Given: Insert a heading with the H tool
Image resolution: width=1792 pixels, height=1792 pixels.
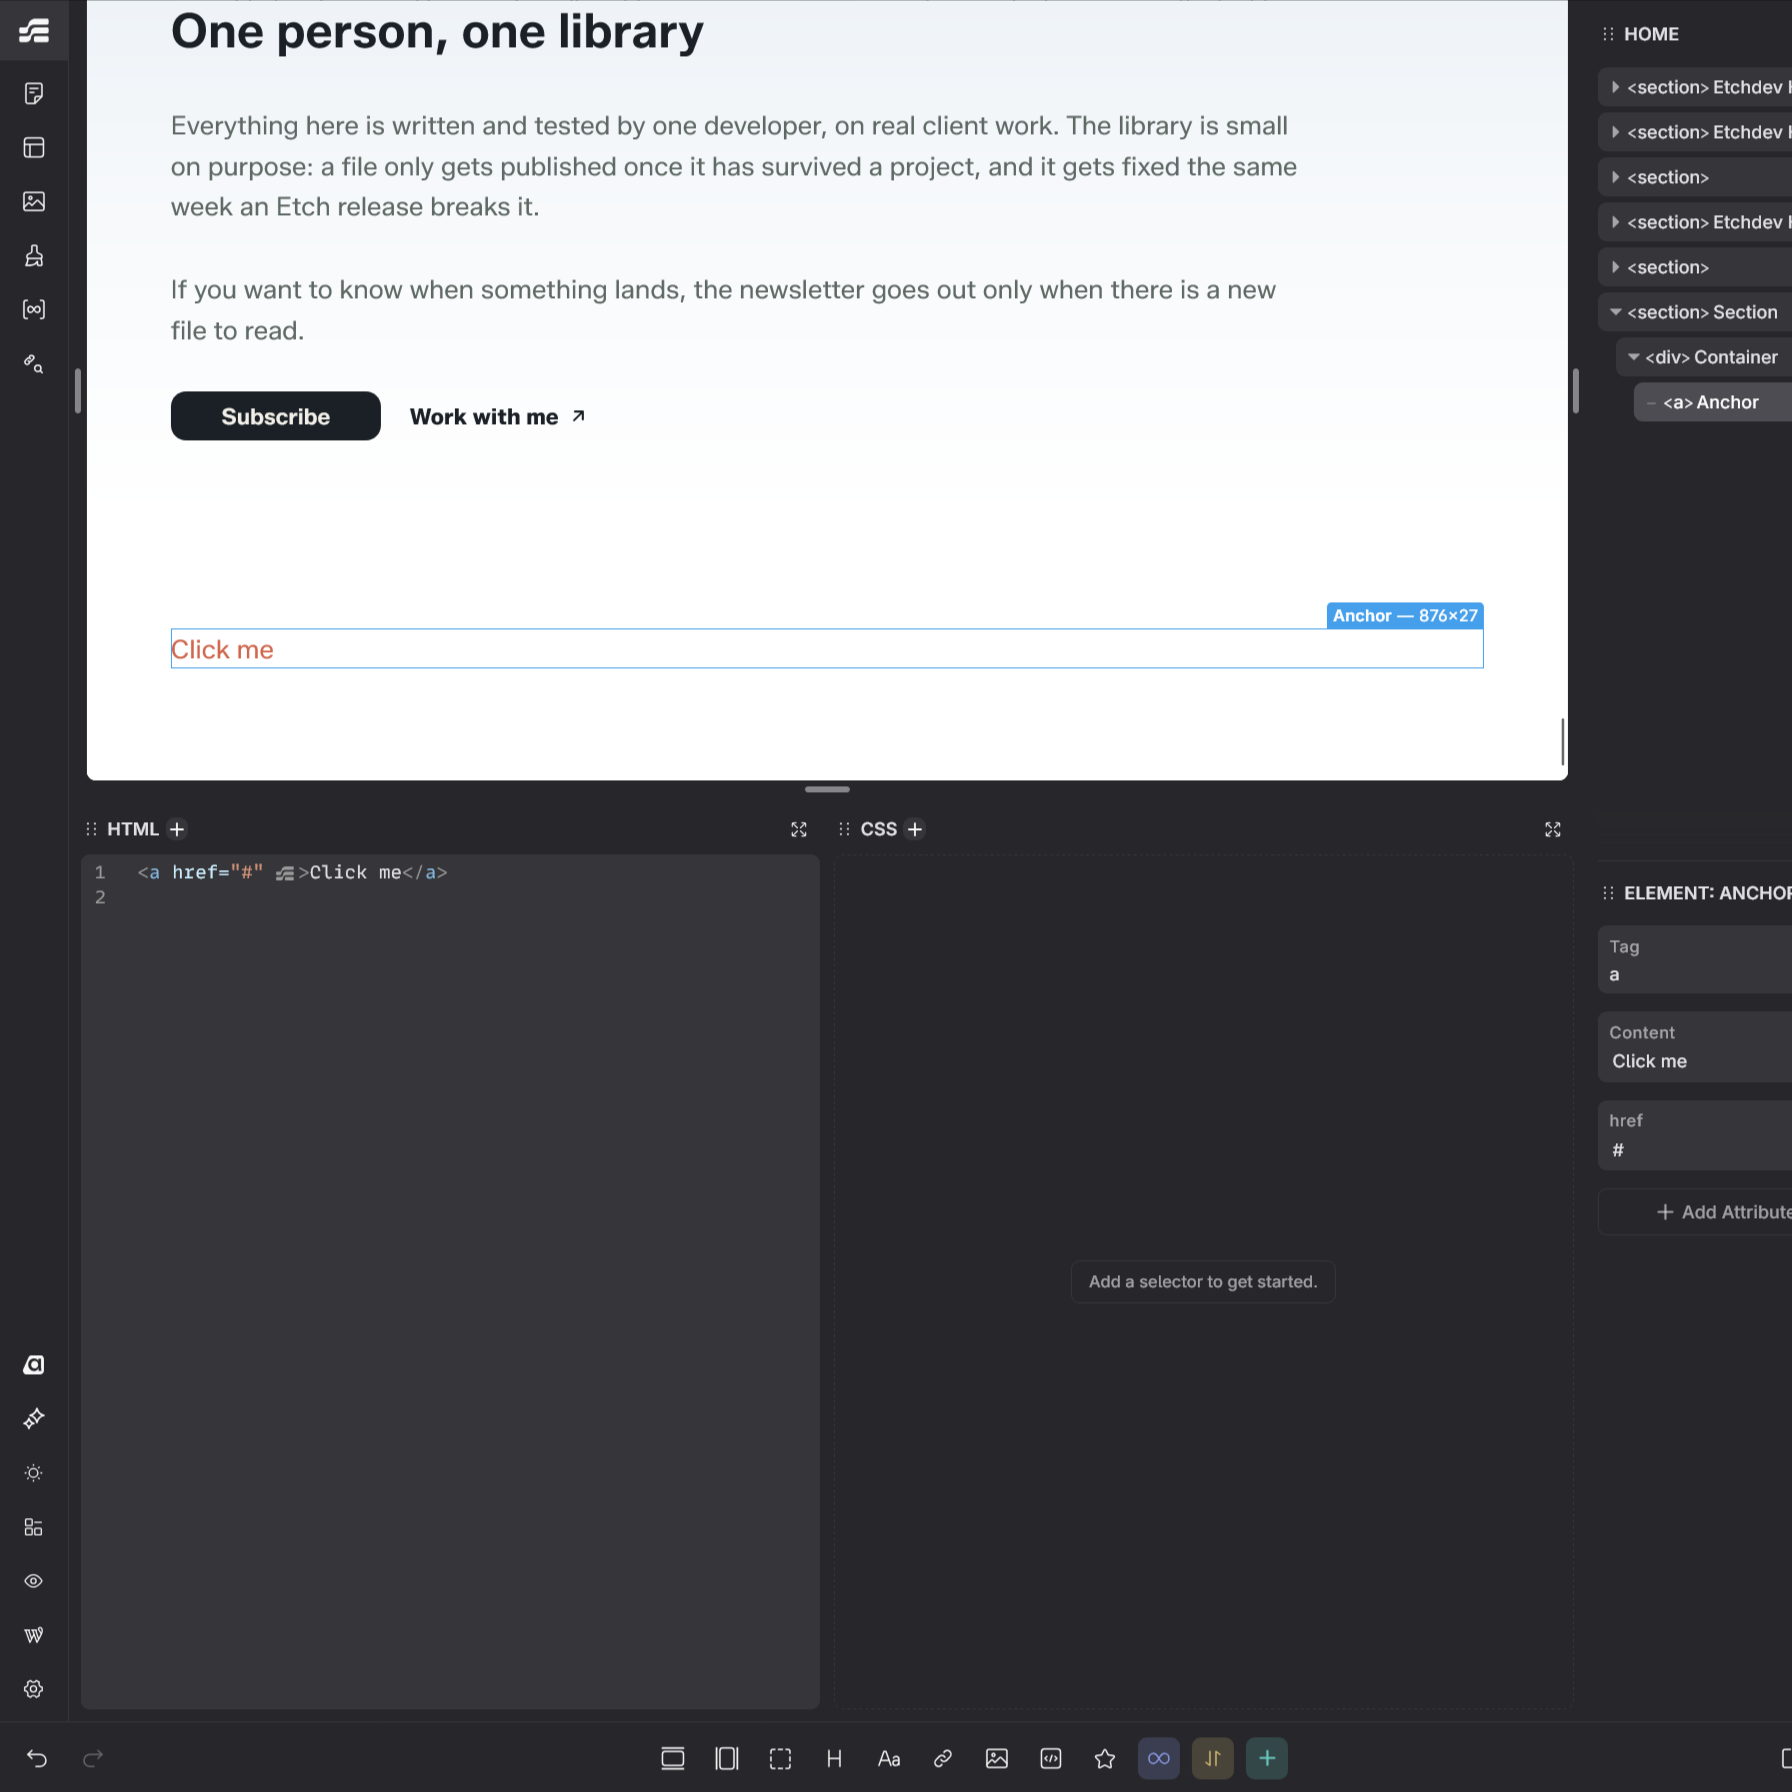Looking at the screenshot, I should coord(834,1758).
